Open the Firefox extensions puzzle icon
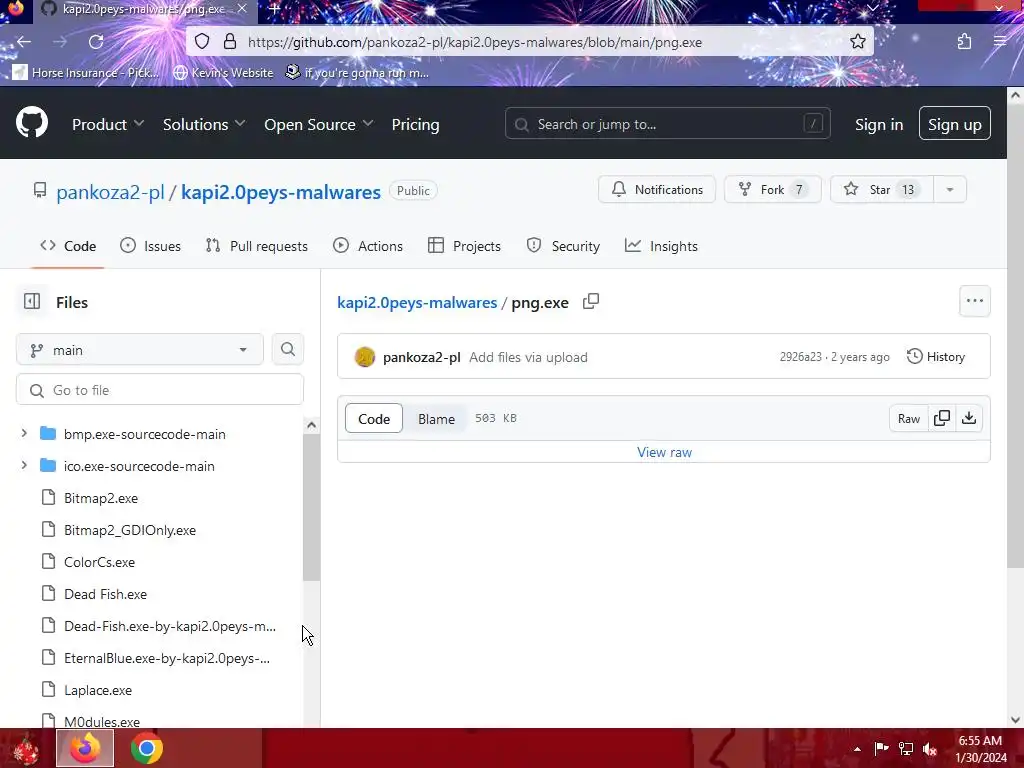Screen dimensions: 1024x768 tap(964, 42)
